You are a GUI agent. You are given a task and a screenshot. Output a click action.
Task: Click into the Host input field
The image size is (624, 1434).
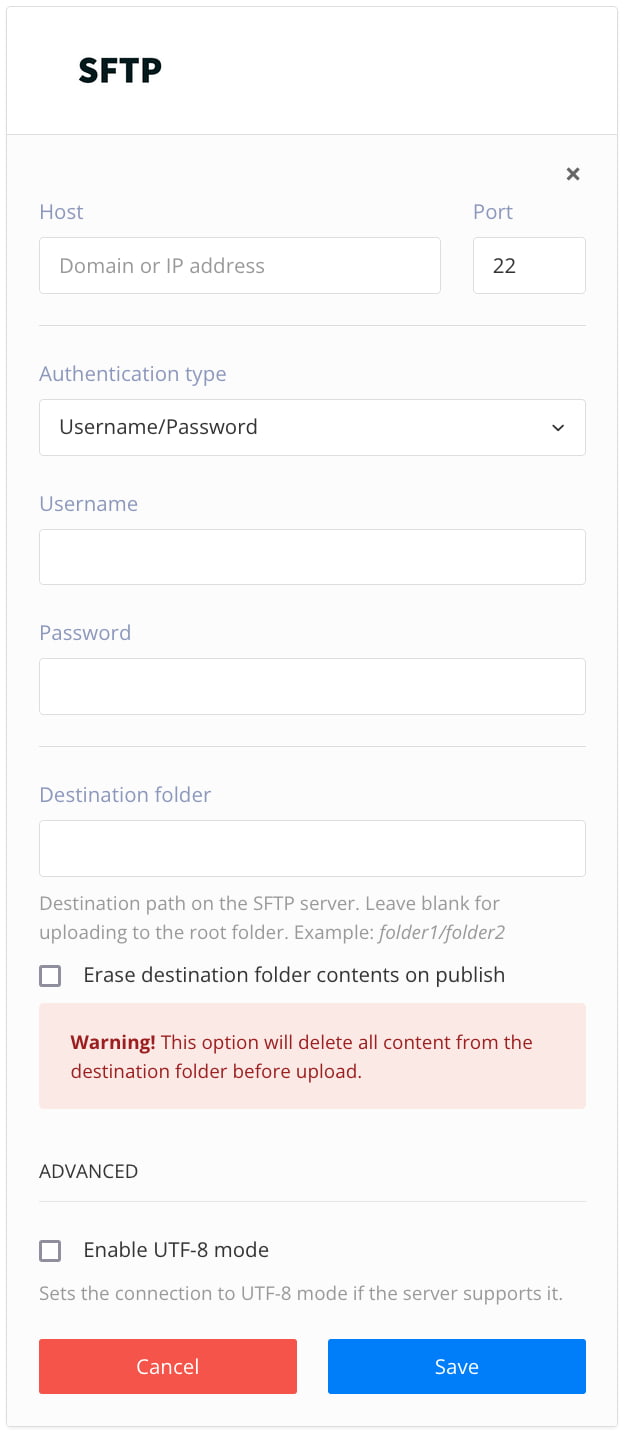click(240, 265)
